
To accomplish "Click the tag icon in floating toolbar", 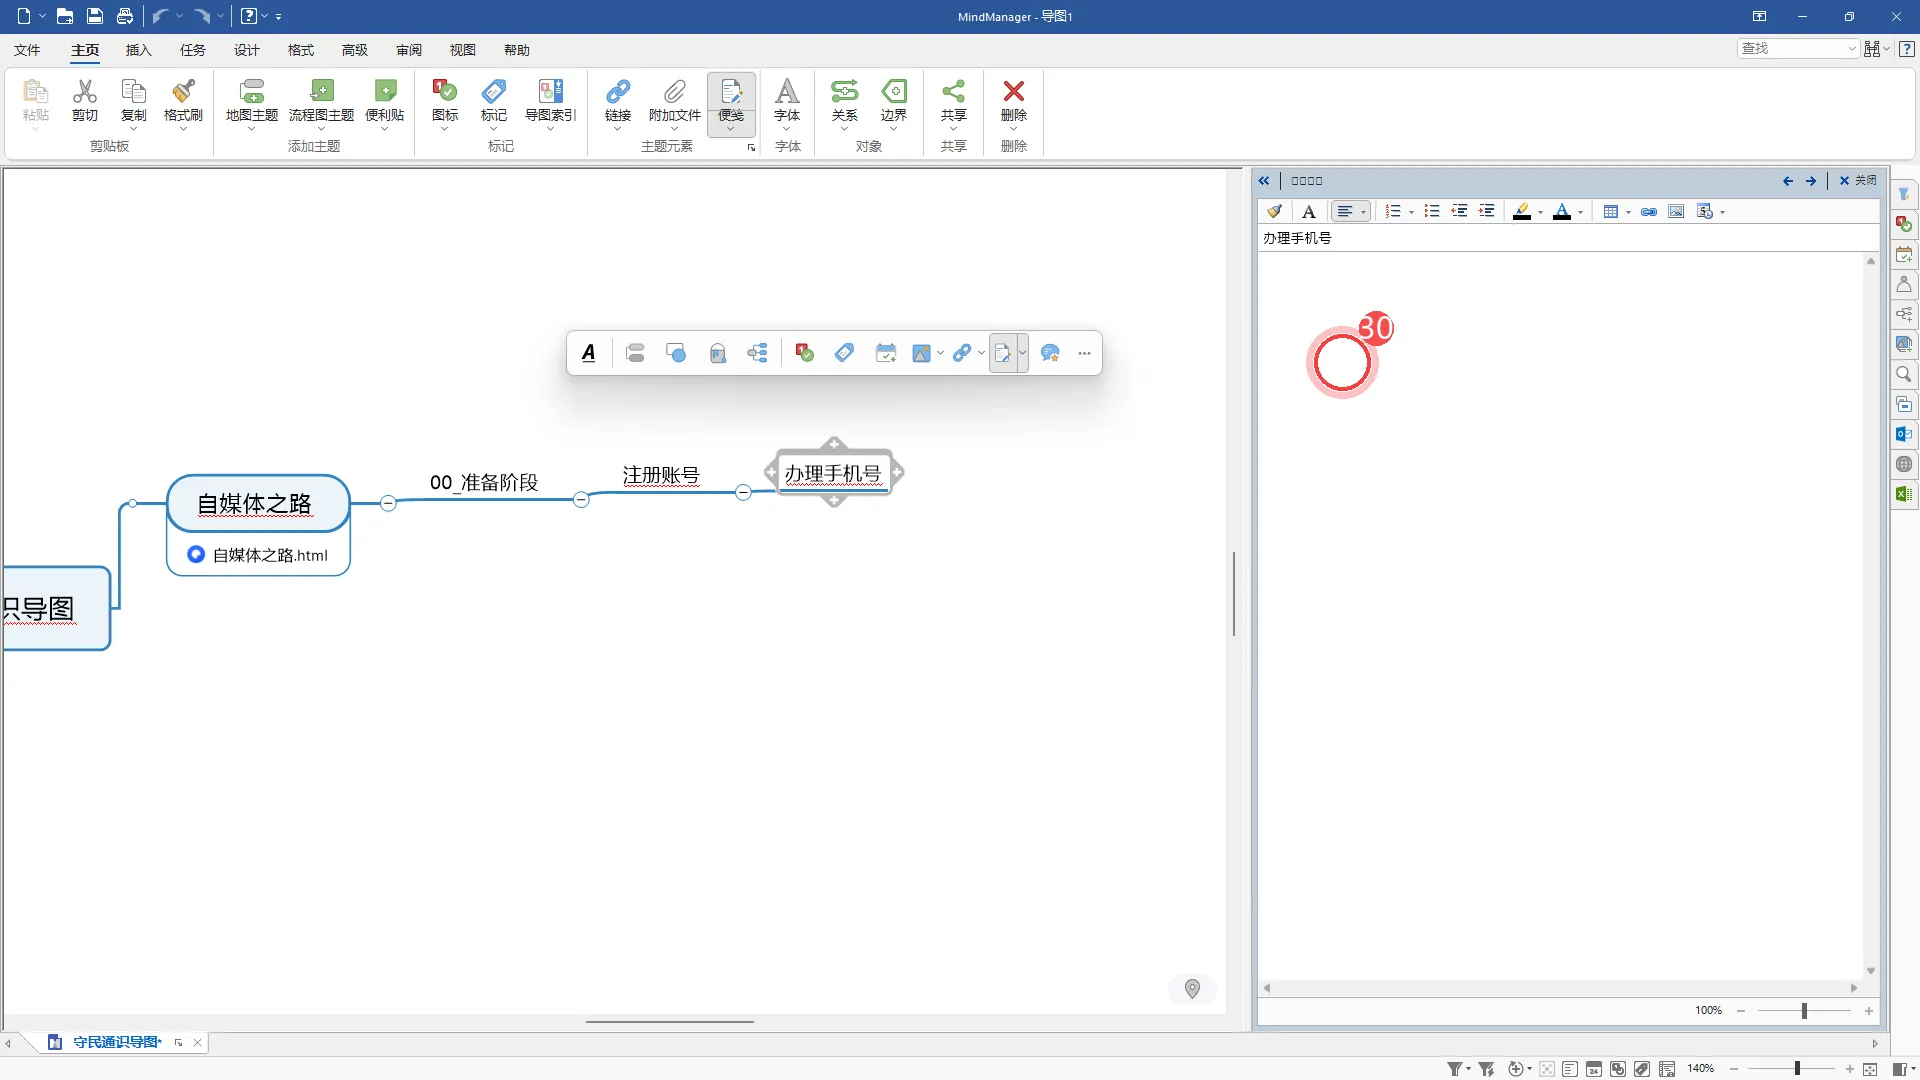I will tap(845, 353).
